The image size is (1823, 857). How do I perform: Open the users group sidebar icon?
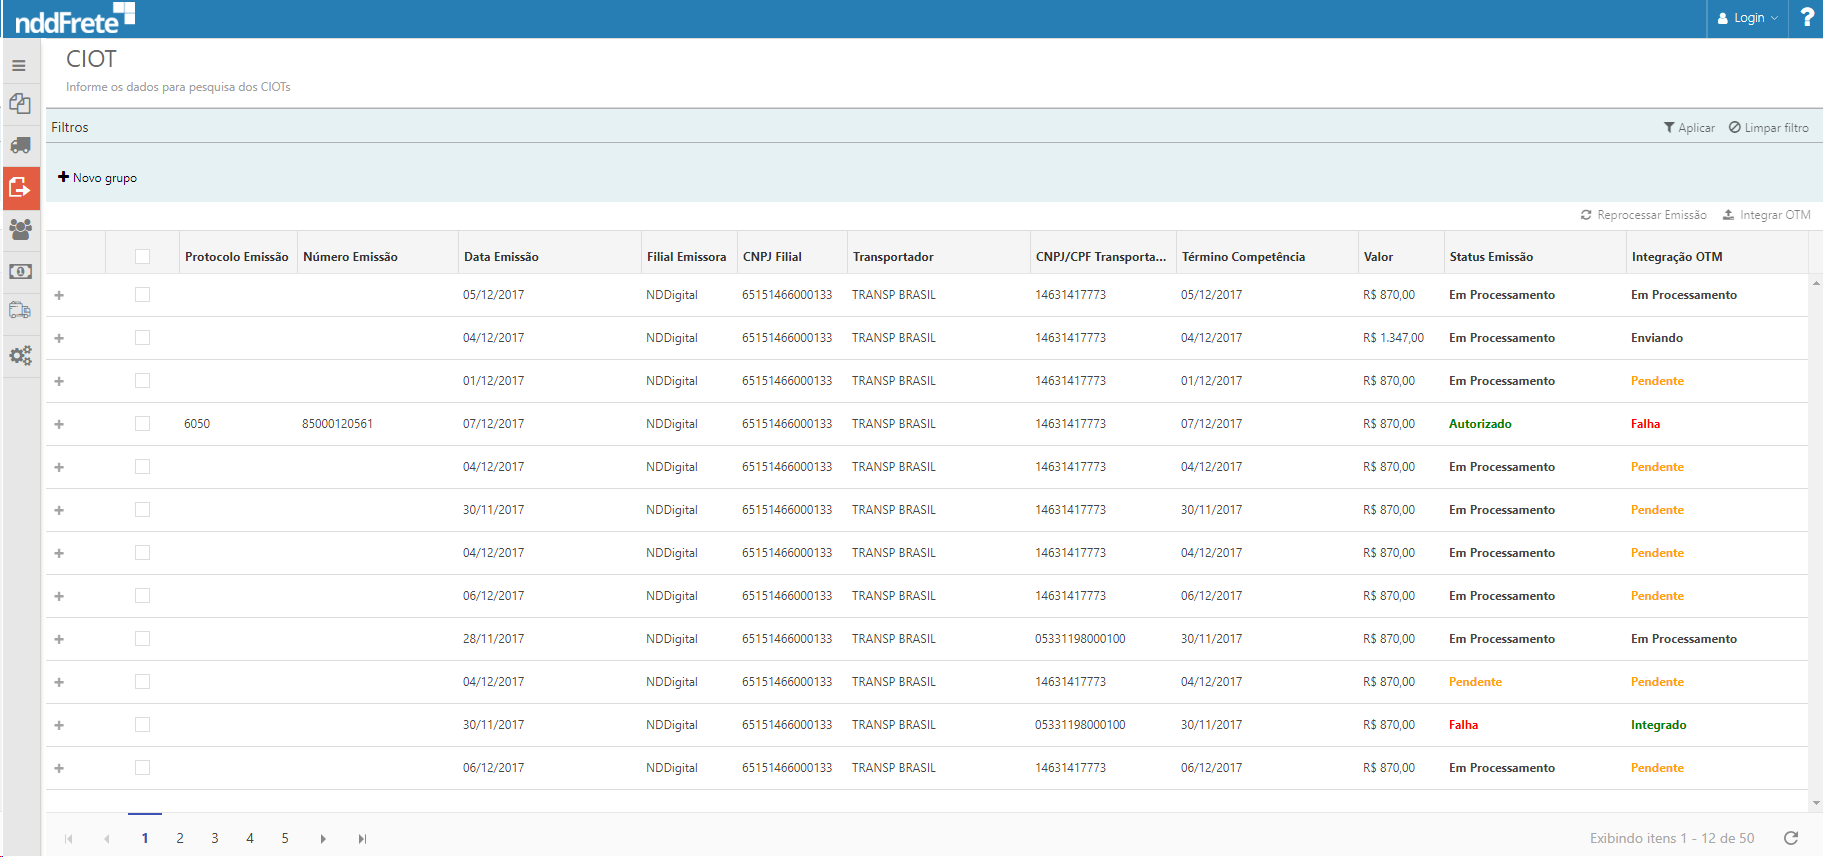(x=20, y=229)
